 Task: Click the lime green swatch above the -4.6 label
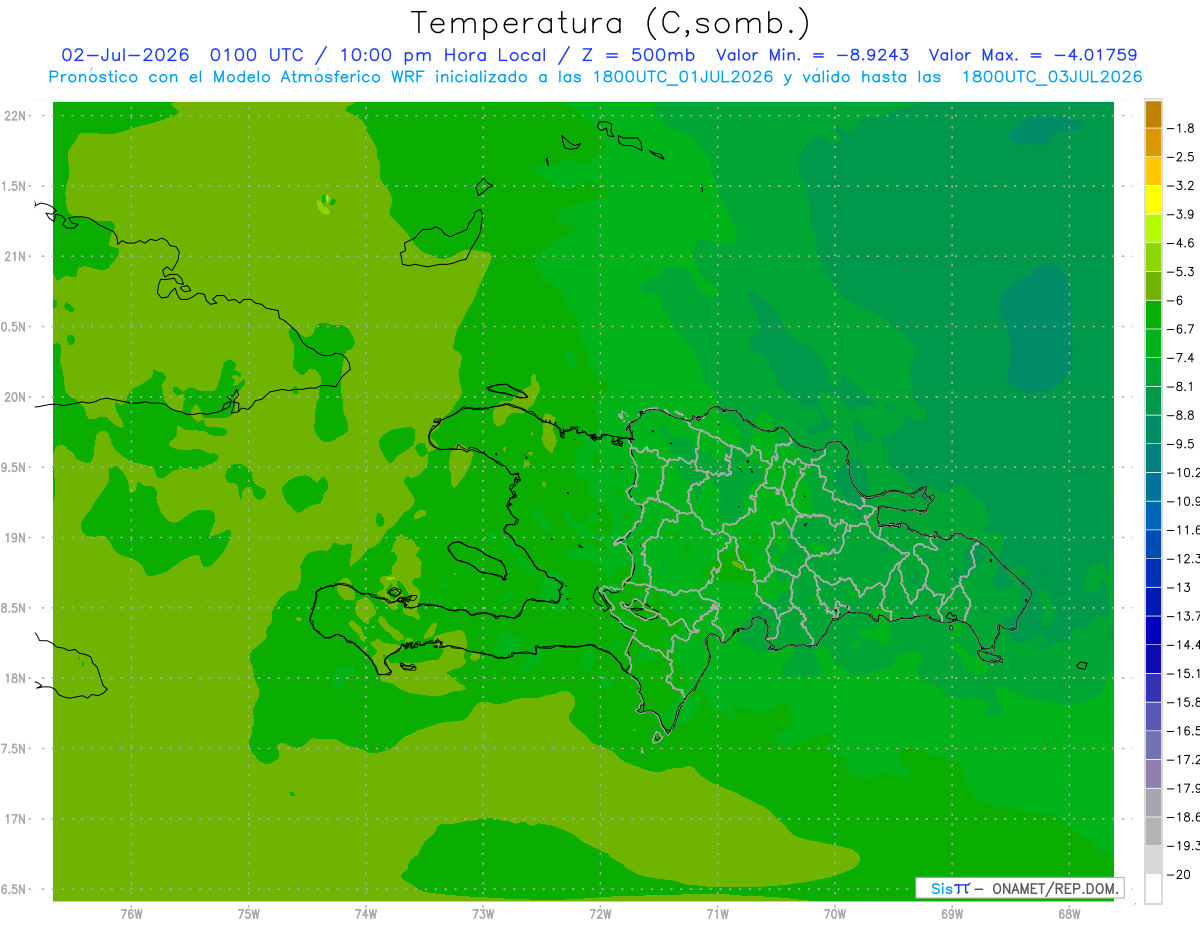click(x=1153, y=229)
